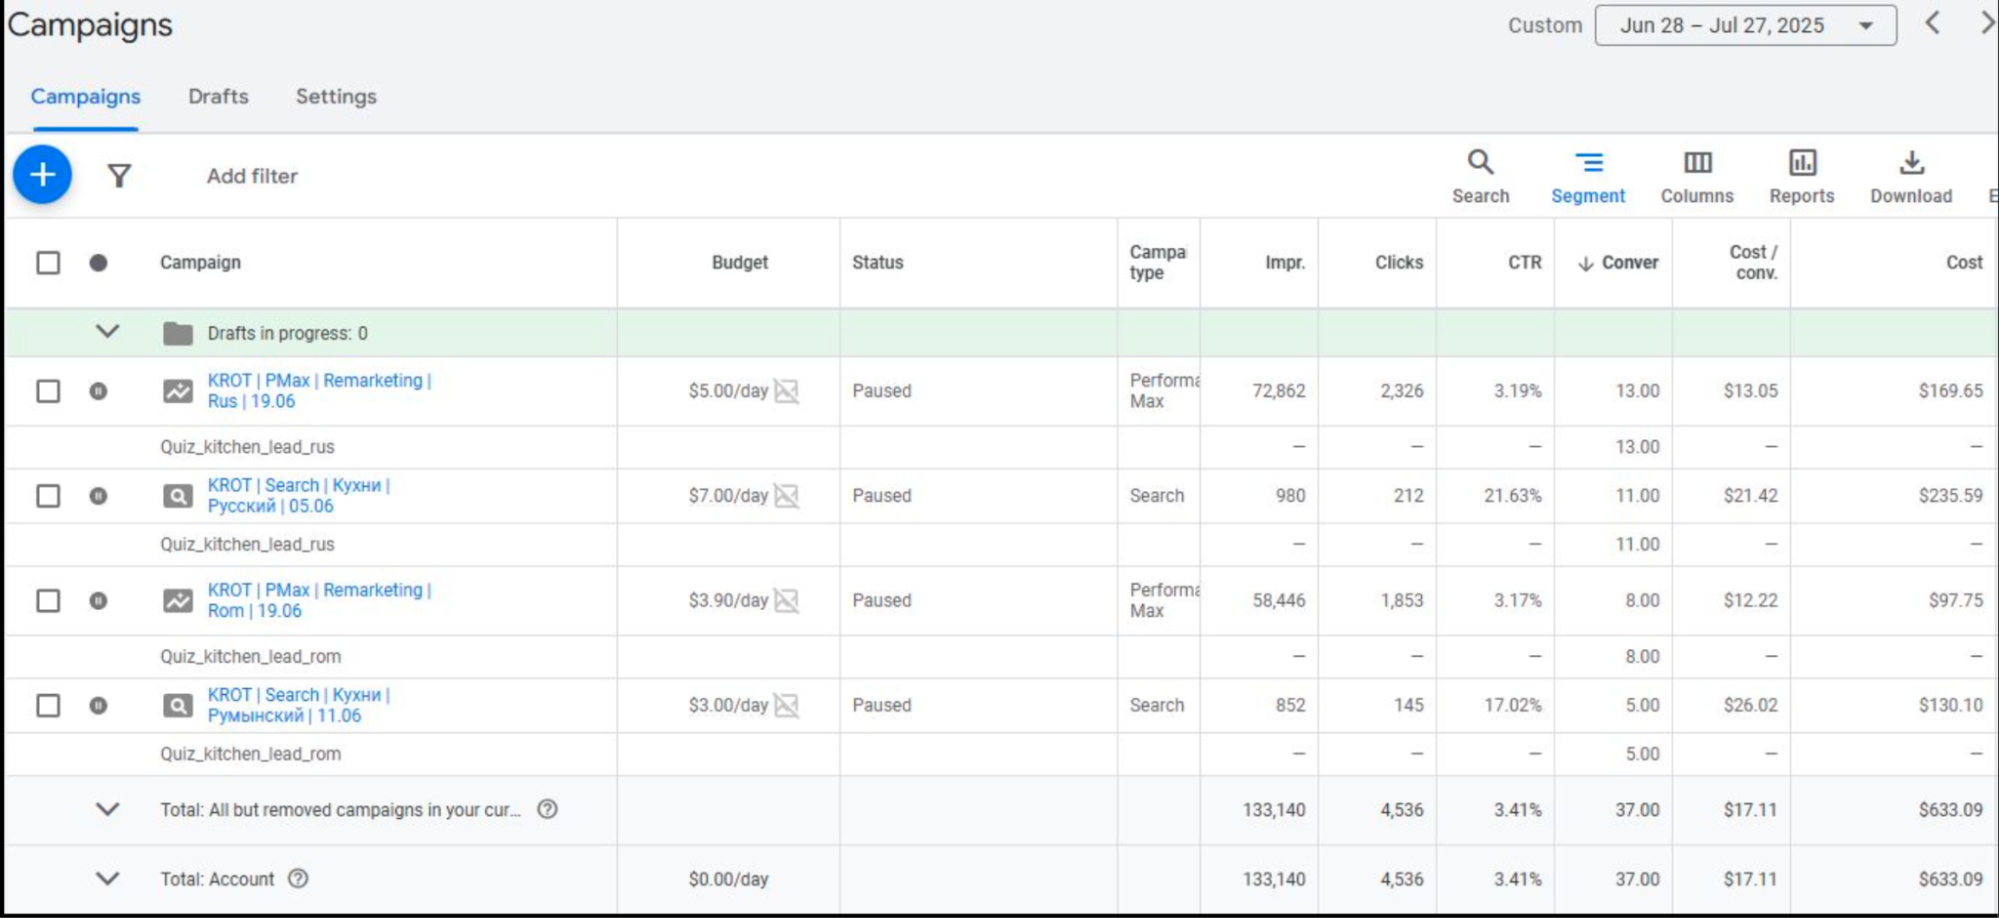Click the blue new campaign plus button
This screenshot has width=1999, height=919.
[x=42, y=175]
